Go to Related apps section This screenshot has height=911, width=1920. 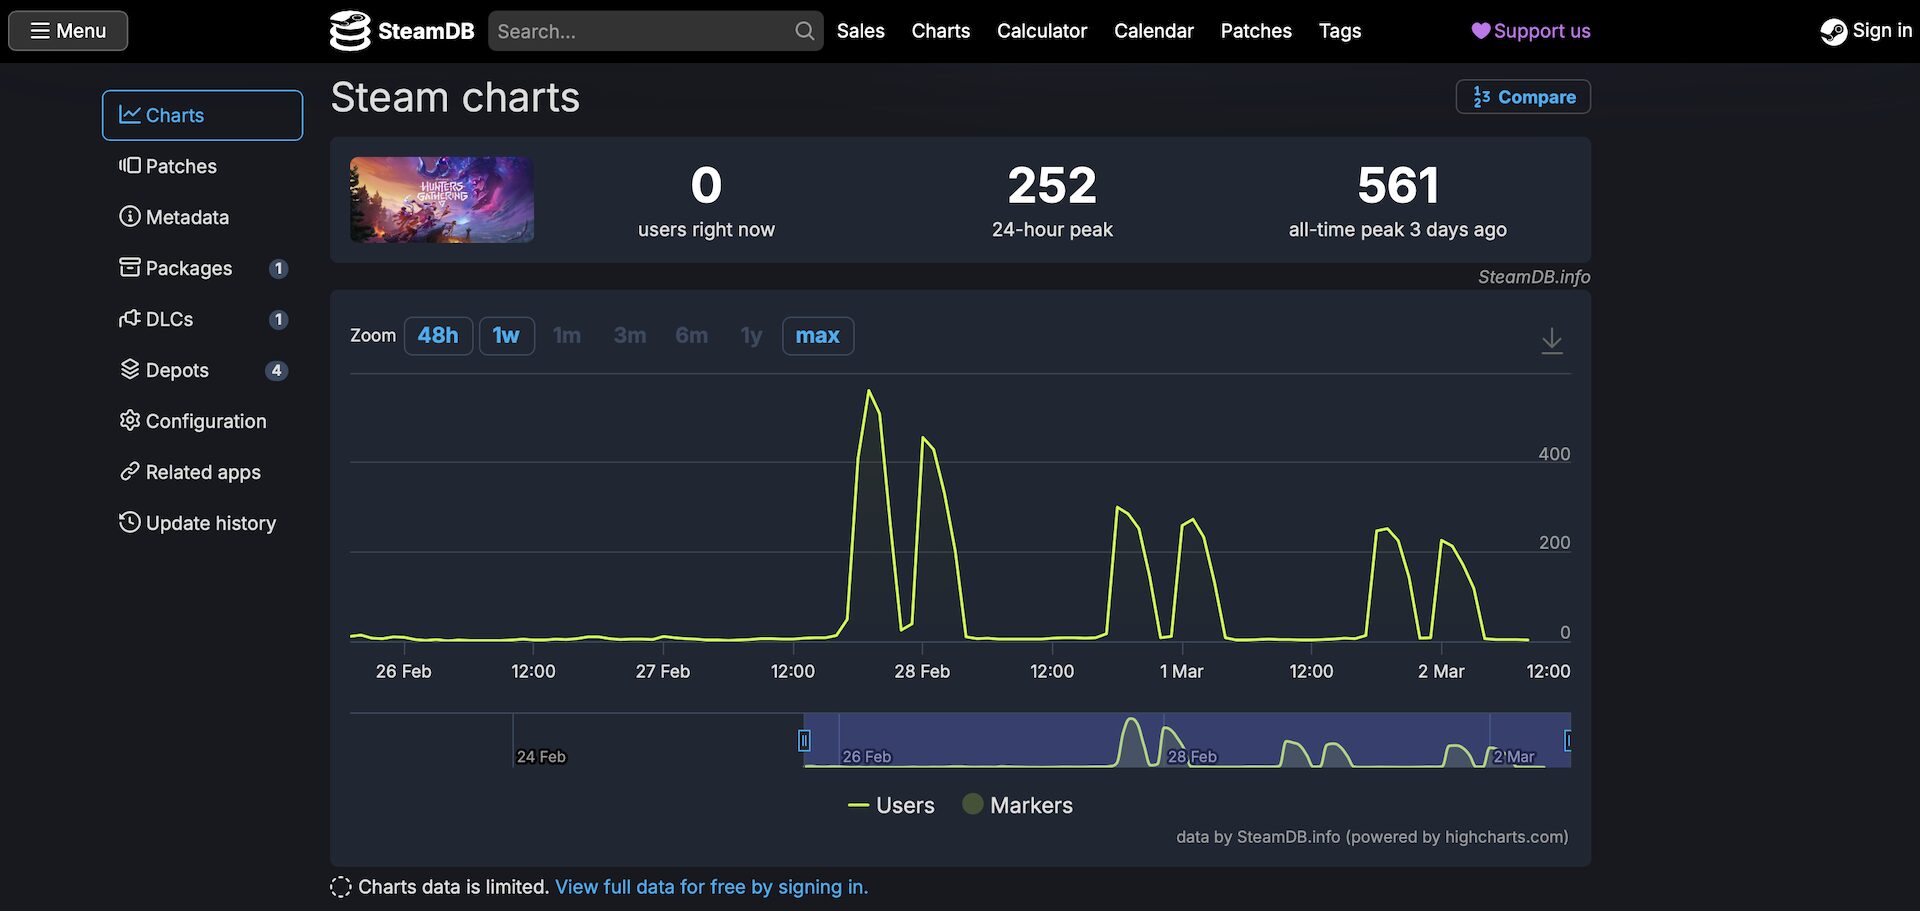point(190,472)
